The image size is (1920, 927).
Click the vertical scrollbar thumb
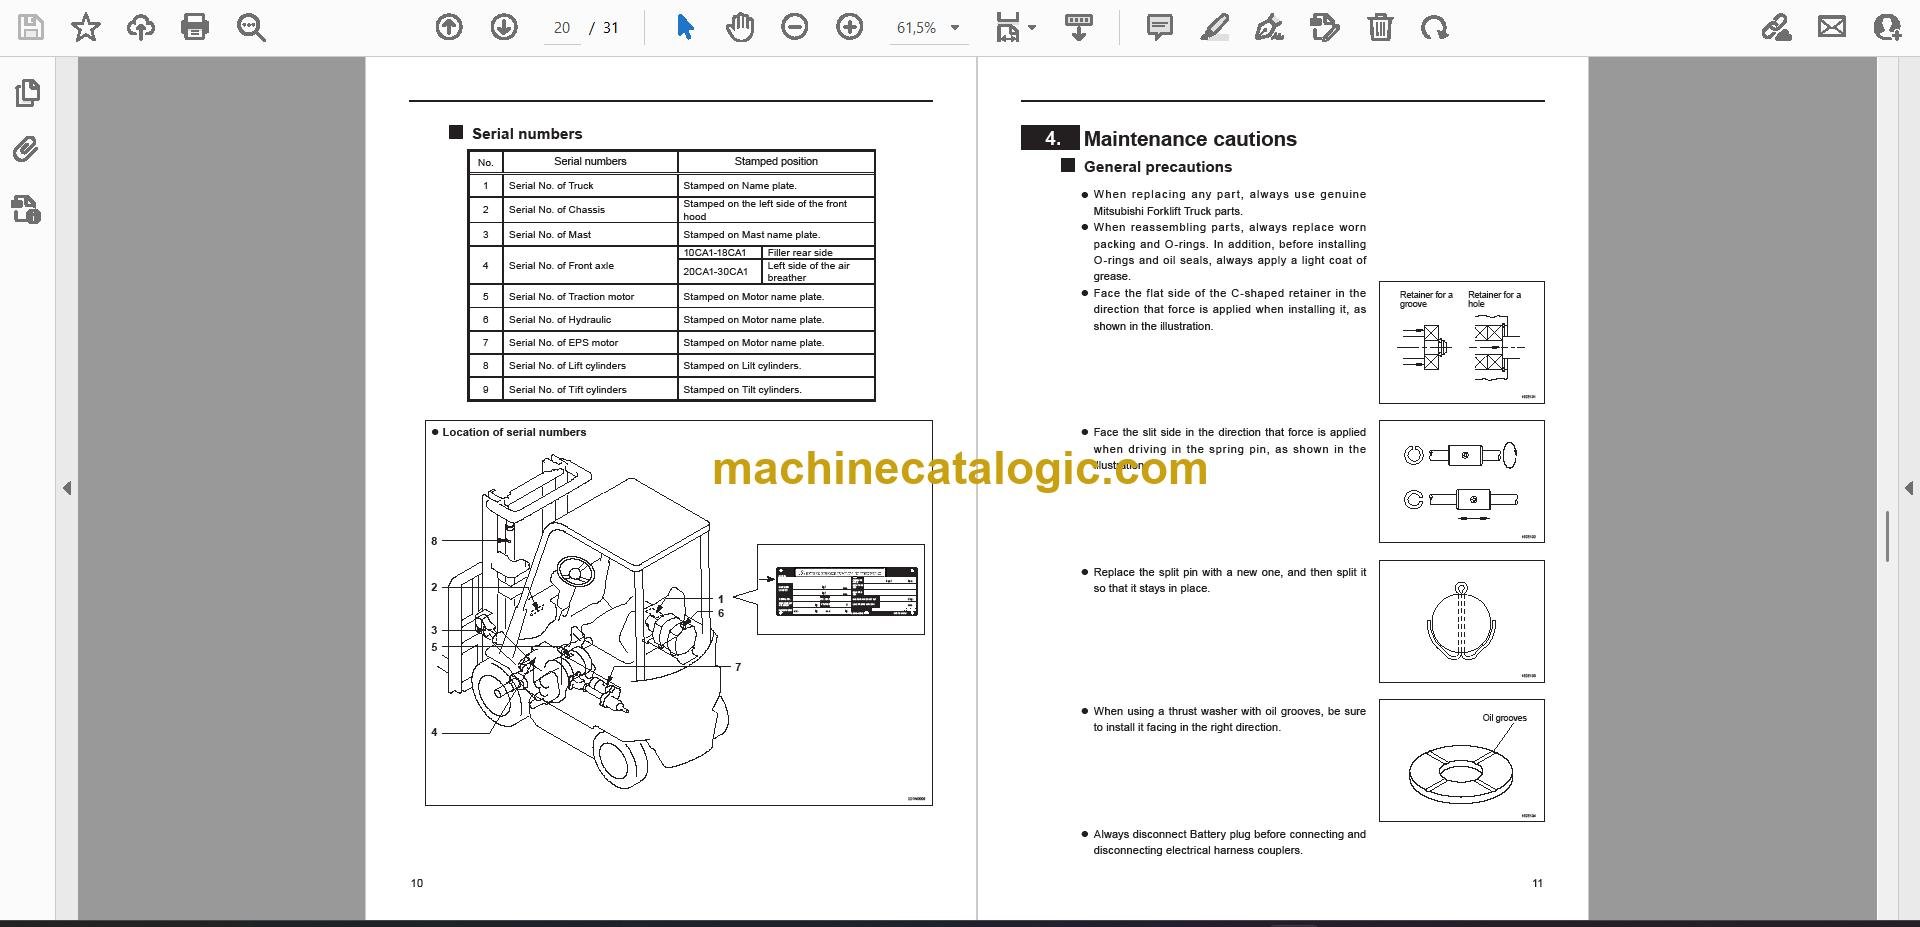(x=1887, y=537)
